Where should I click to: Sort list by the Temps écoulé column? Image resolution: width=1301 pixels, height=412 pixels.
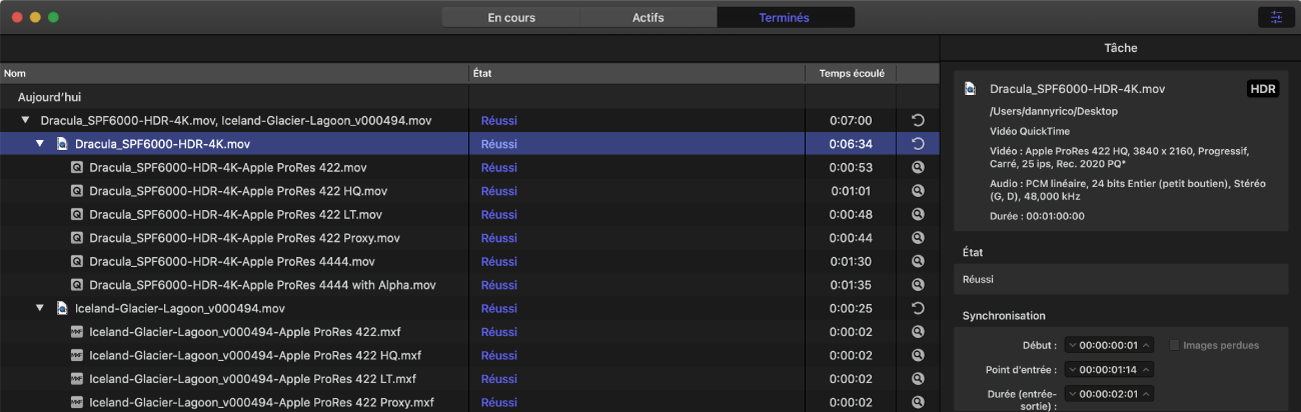click(x=851, y=73)
